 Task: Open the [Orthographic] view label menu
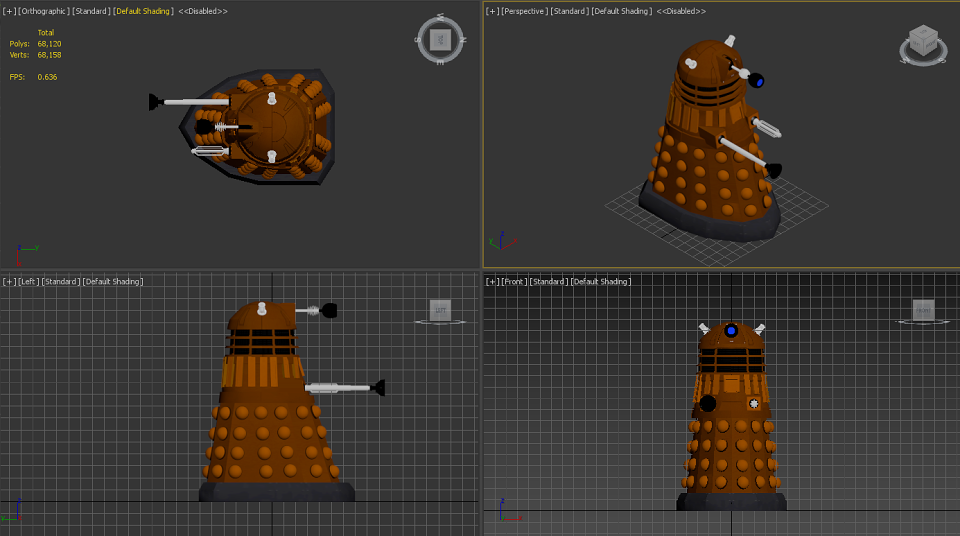click(43, 11)
